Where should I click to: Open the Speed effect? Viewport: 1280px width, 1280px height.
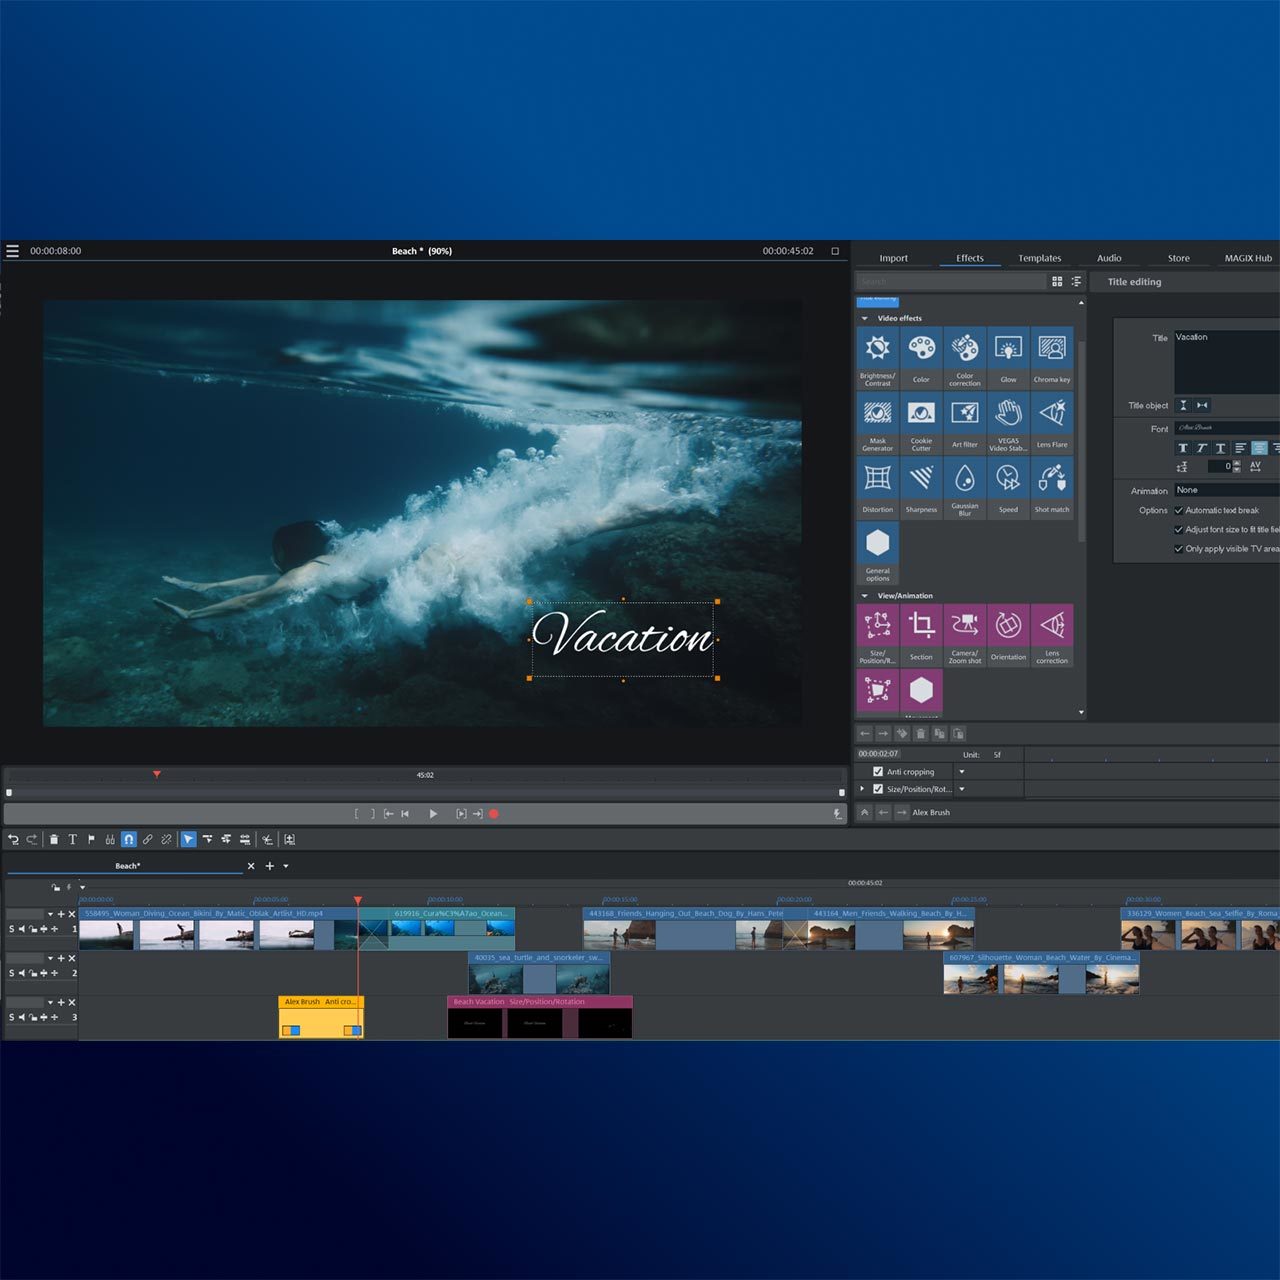(1008, 487)
